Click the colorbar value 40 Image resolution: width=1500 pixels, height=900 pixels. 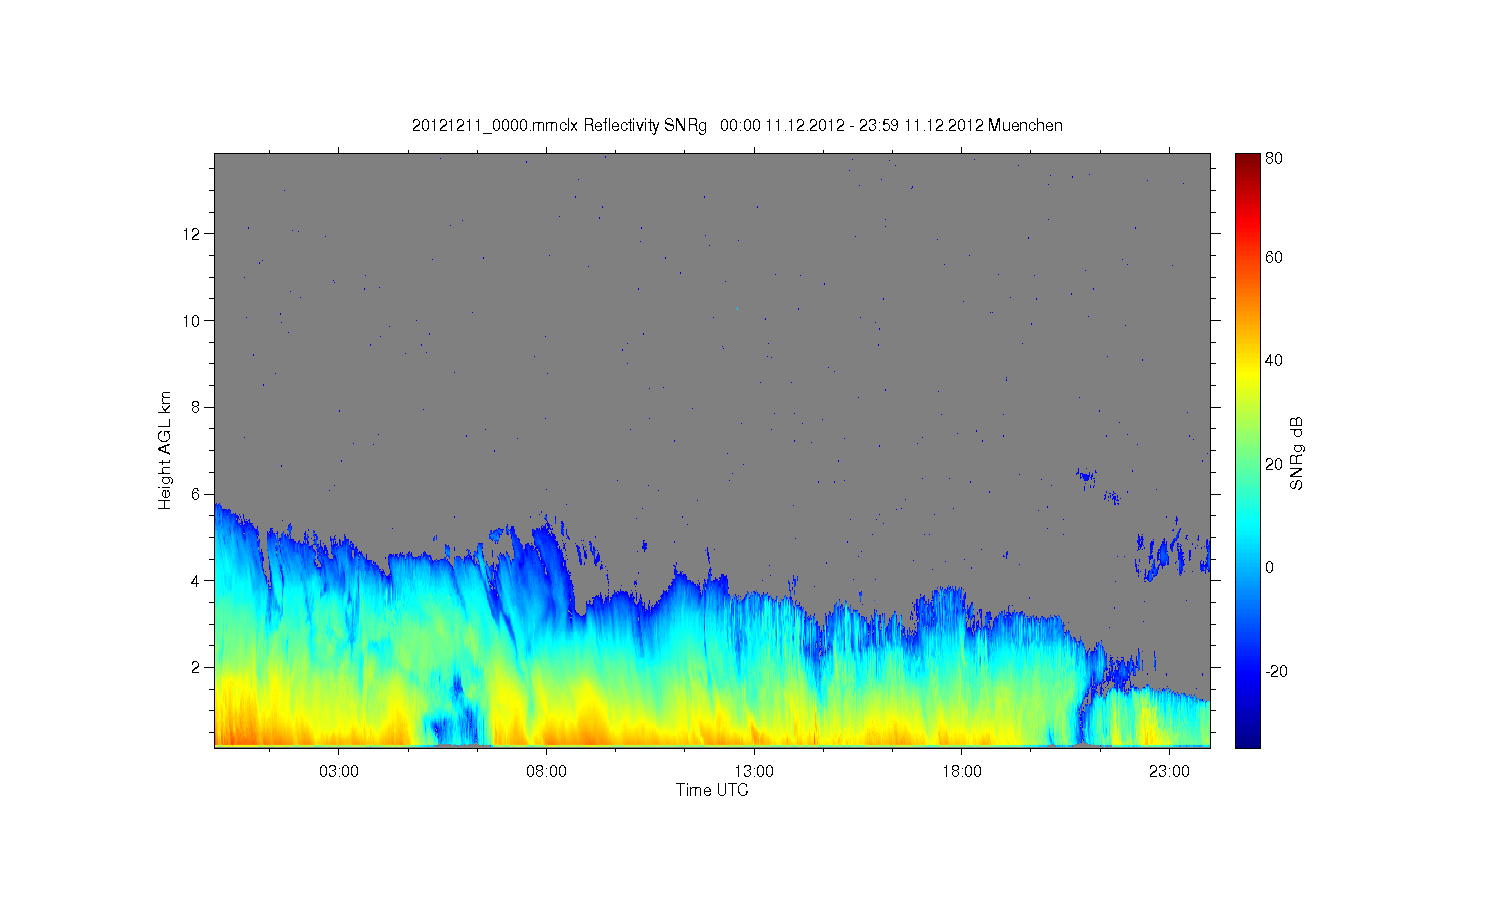point(1274,361)
